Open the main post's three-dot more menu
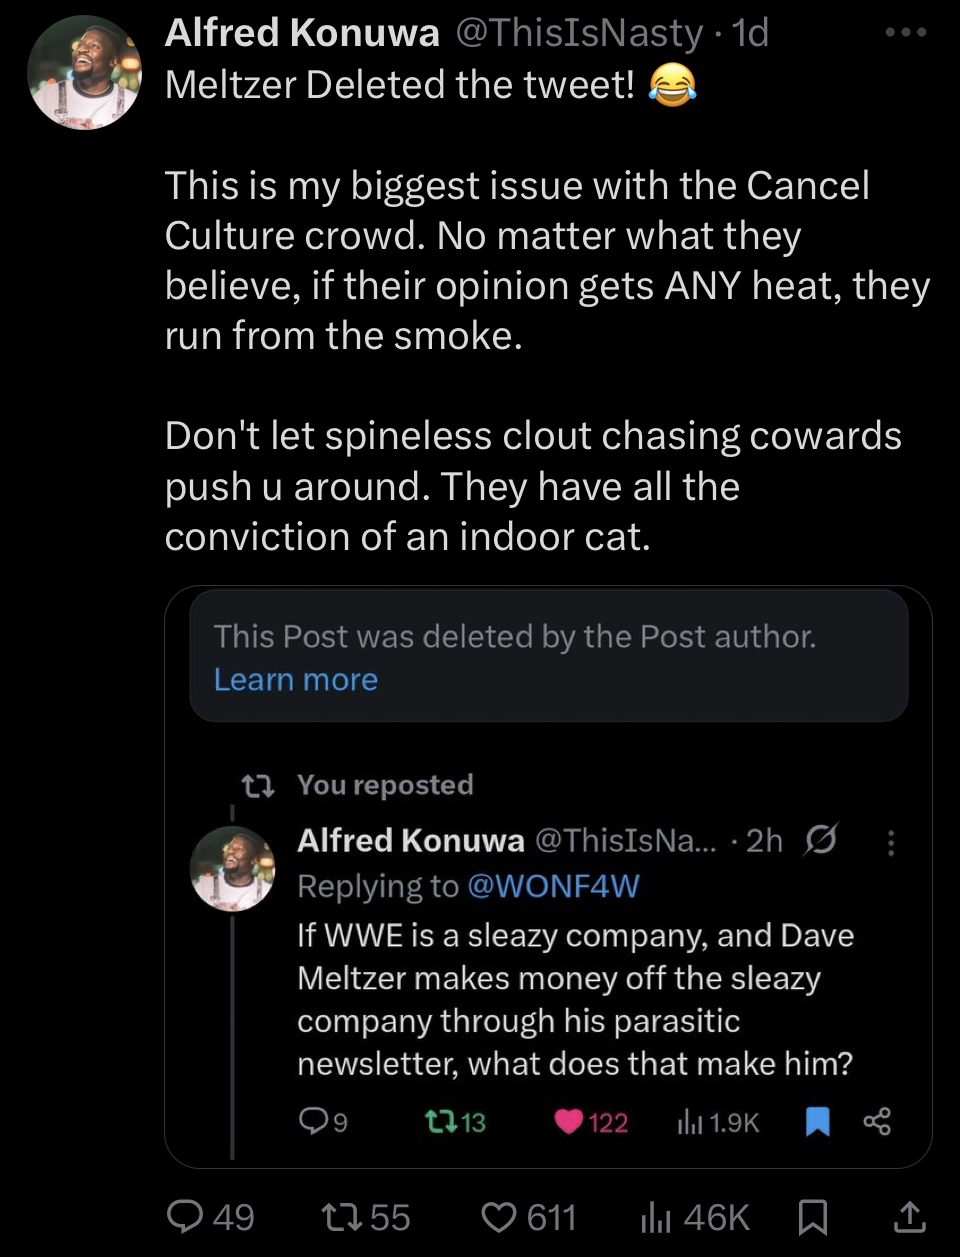960x1257 pixels. pos(906,33)
